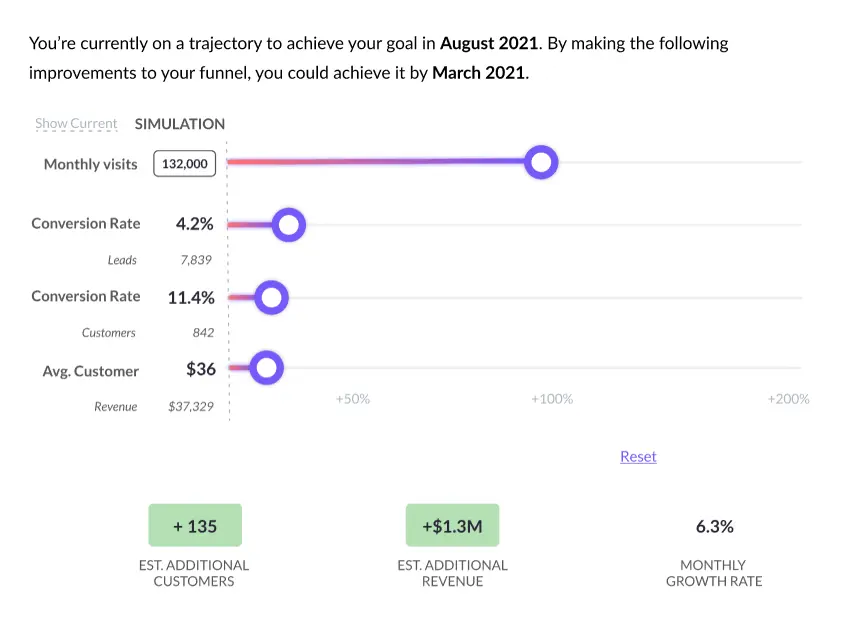Click the +135 additional customers badge
The height and width of the screenshot is (626, 865).
point(194,525)
